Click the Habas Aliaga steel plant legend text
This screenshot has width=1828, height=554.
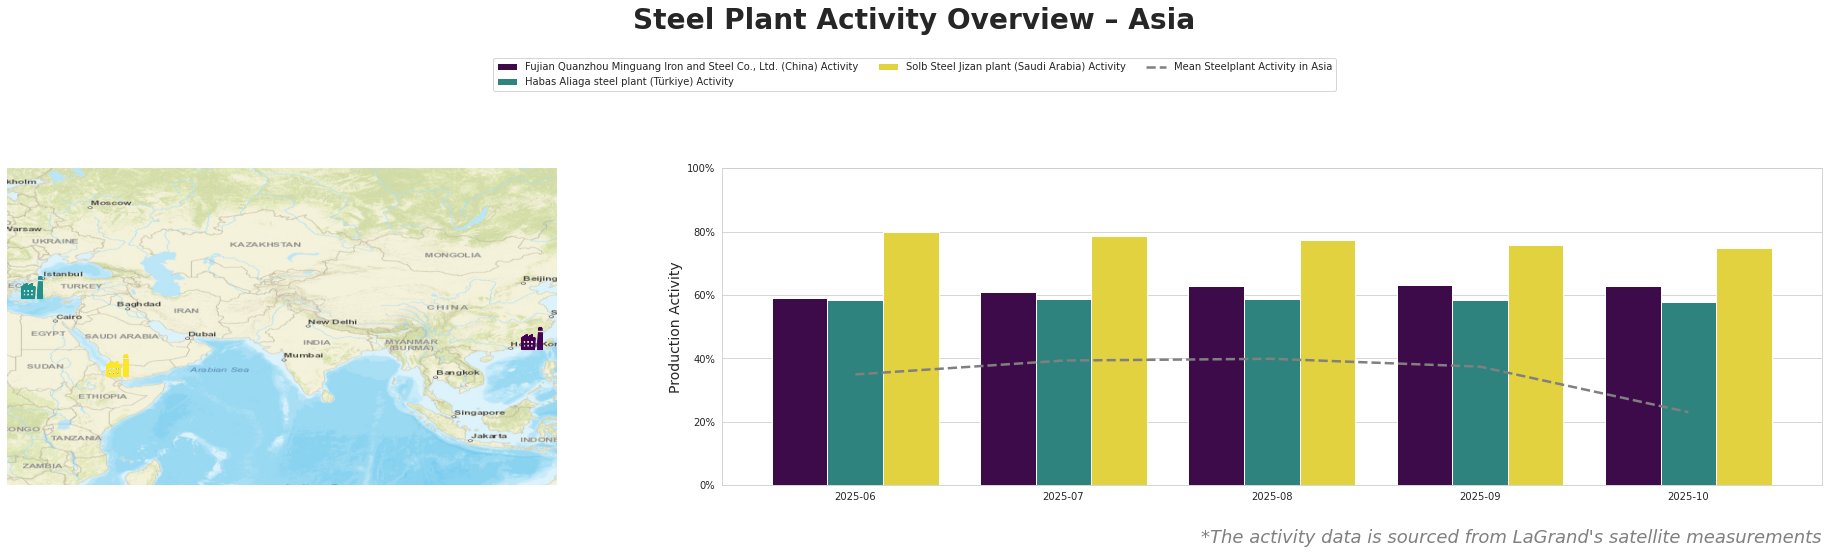tap(629, 82)
